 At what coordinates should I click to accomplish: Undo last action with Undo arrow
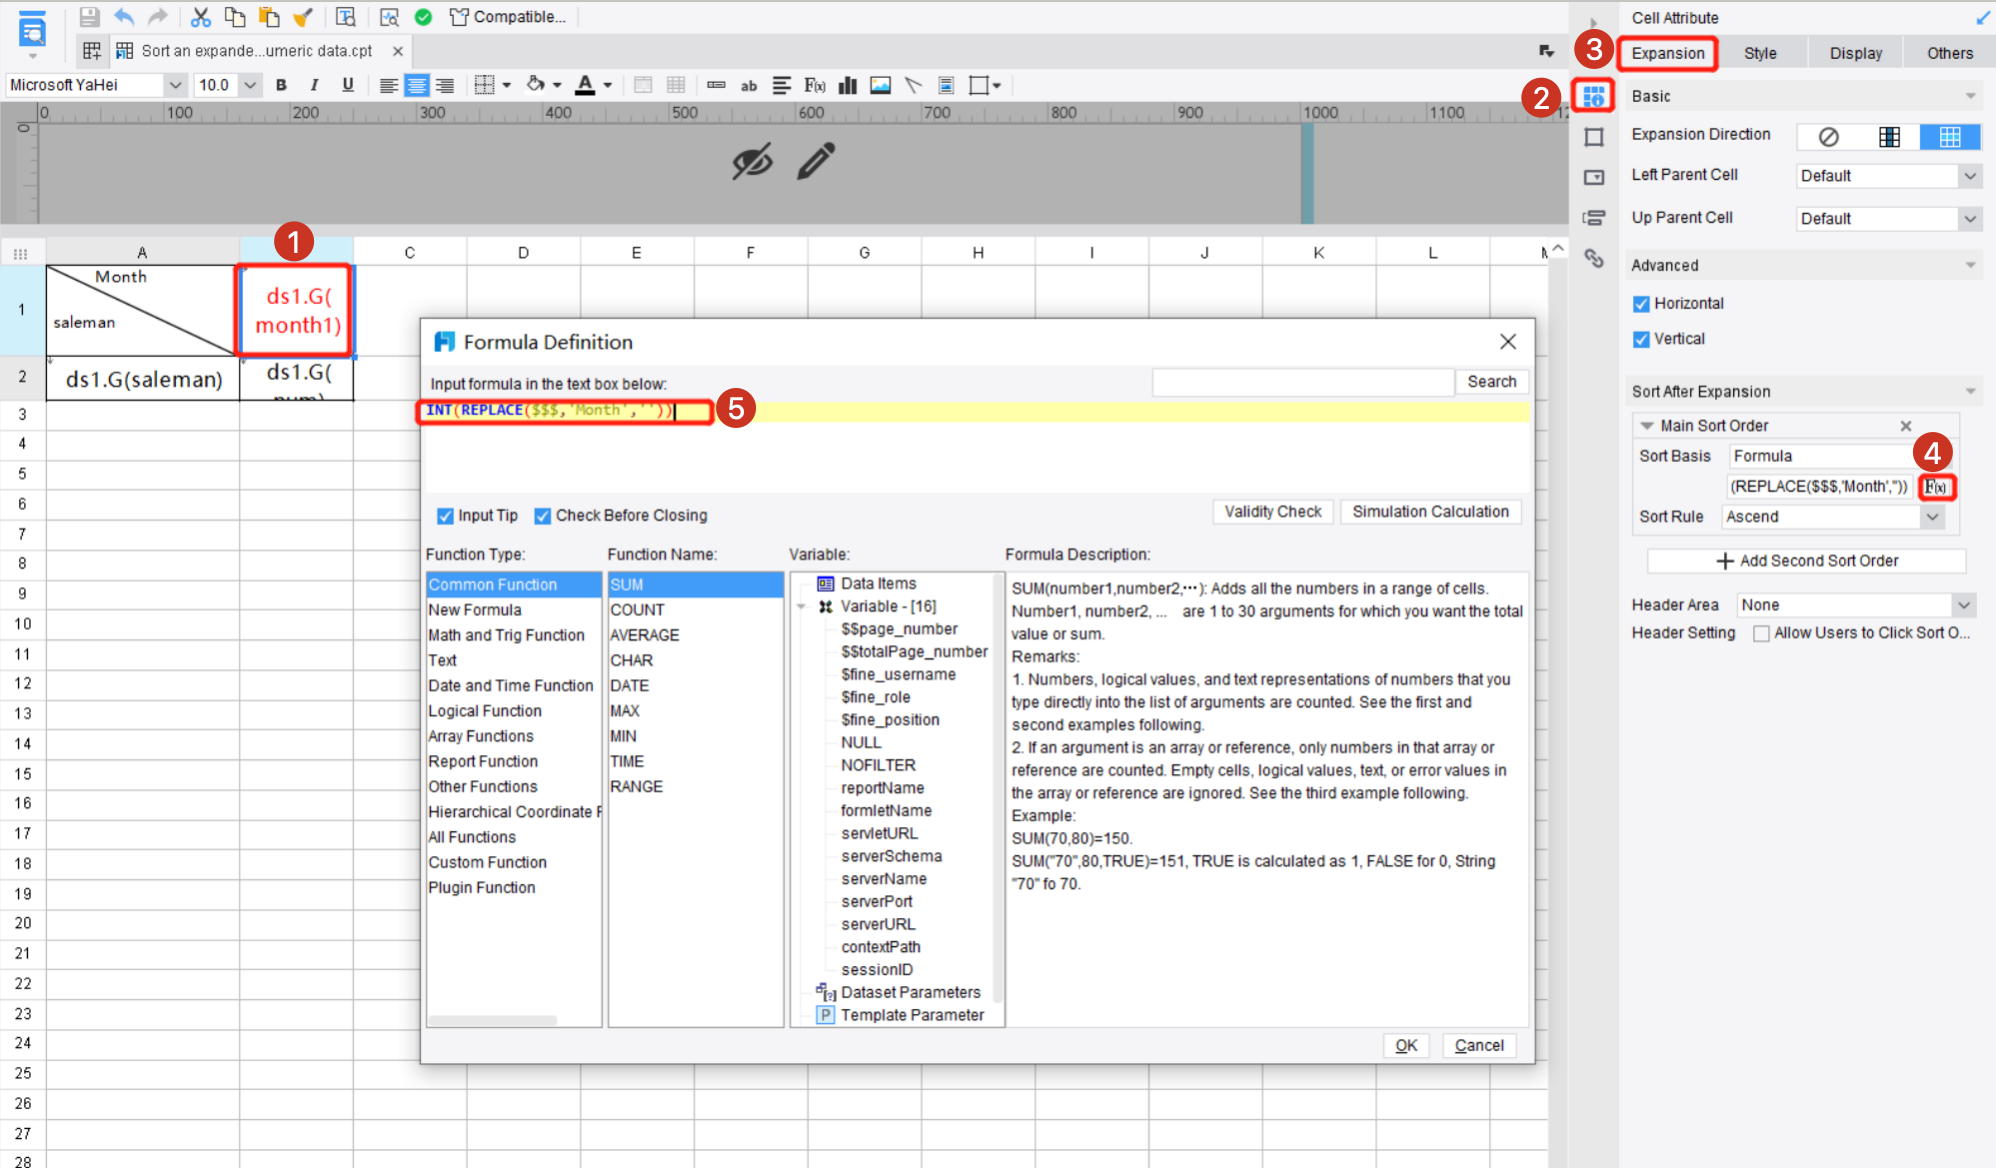click(124, 17)
